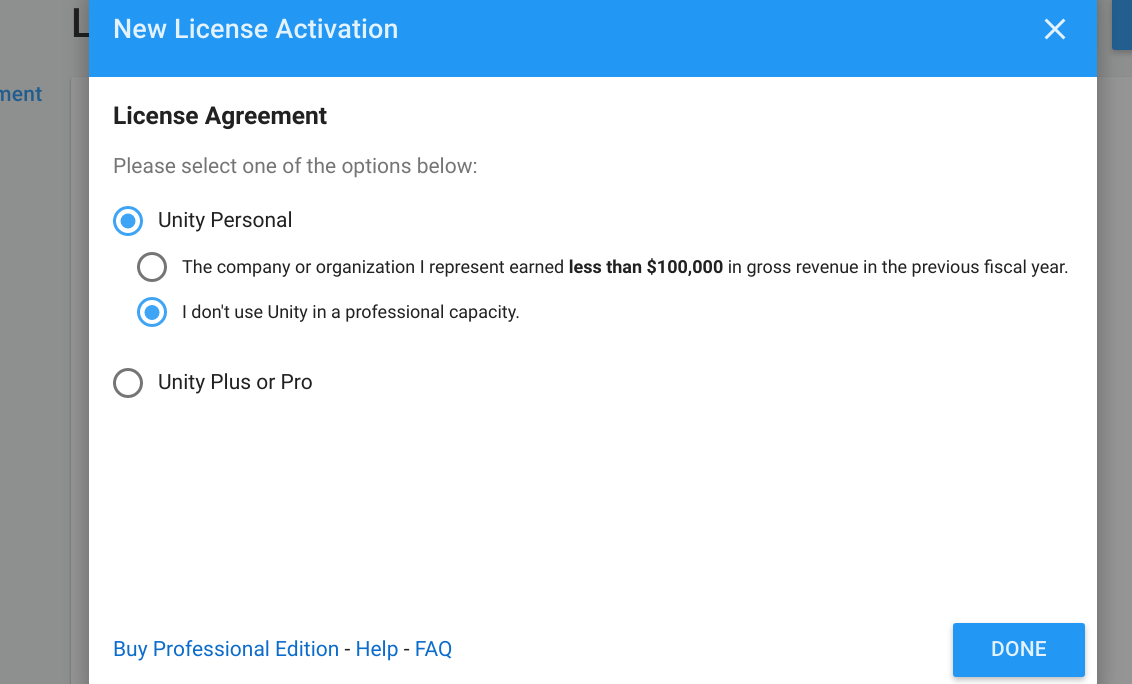
Task: Click the partially hidden blue button at top-right edge
Action: coord(1121,25)
